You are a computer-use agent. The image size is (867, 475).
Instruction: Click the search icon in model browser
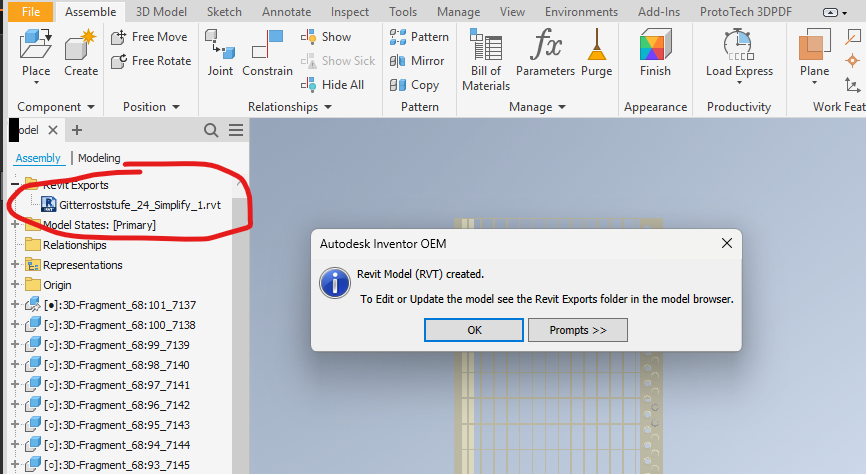click(211, 131)
